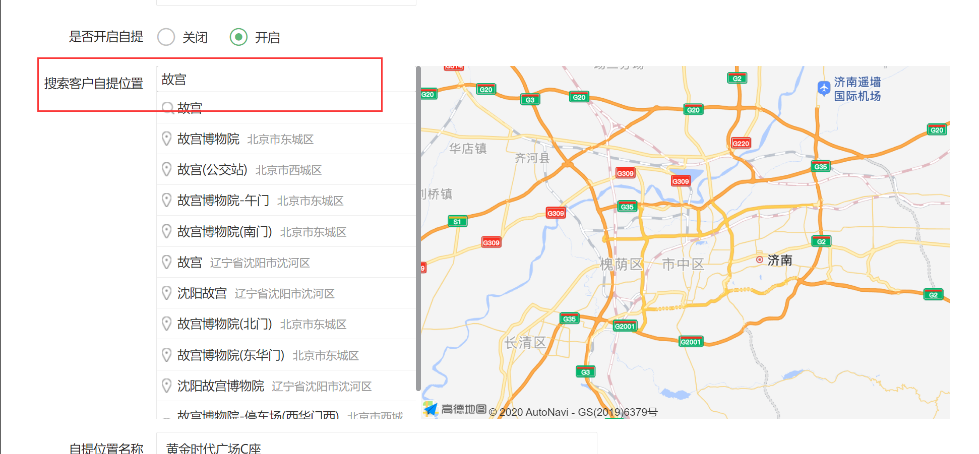Click the 济南 city marker on map

tap(759, 259)
